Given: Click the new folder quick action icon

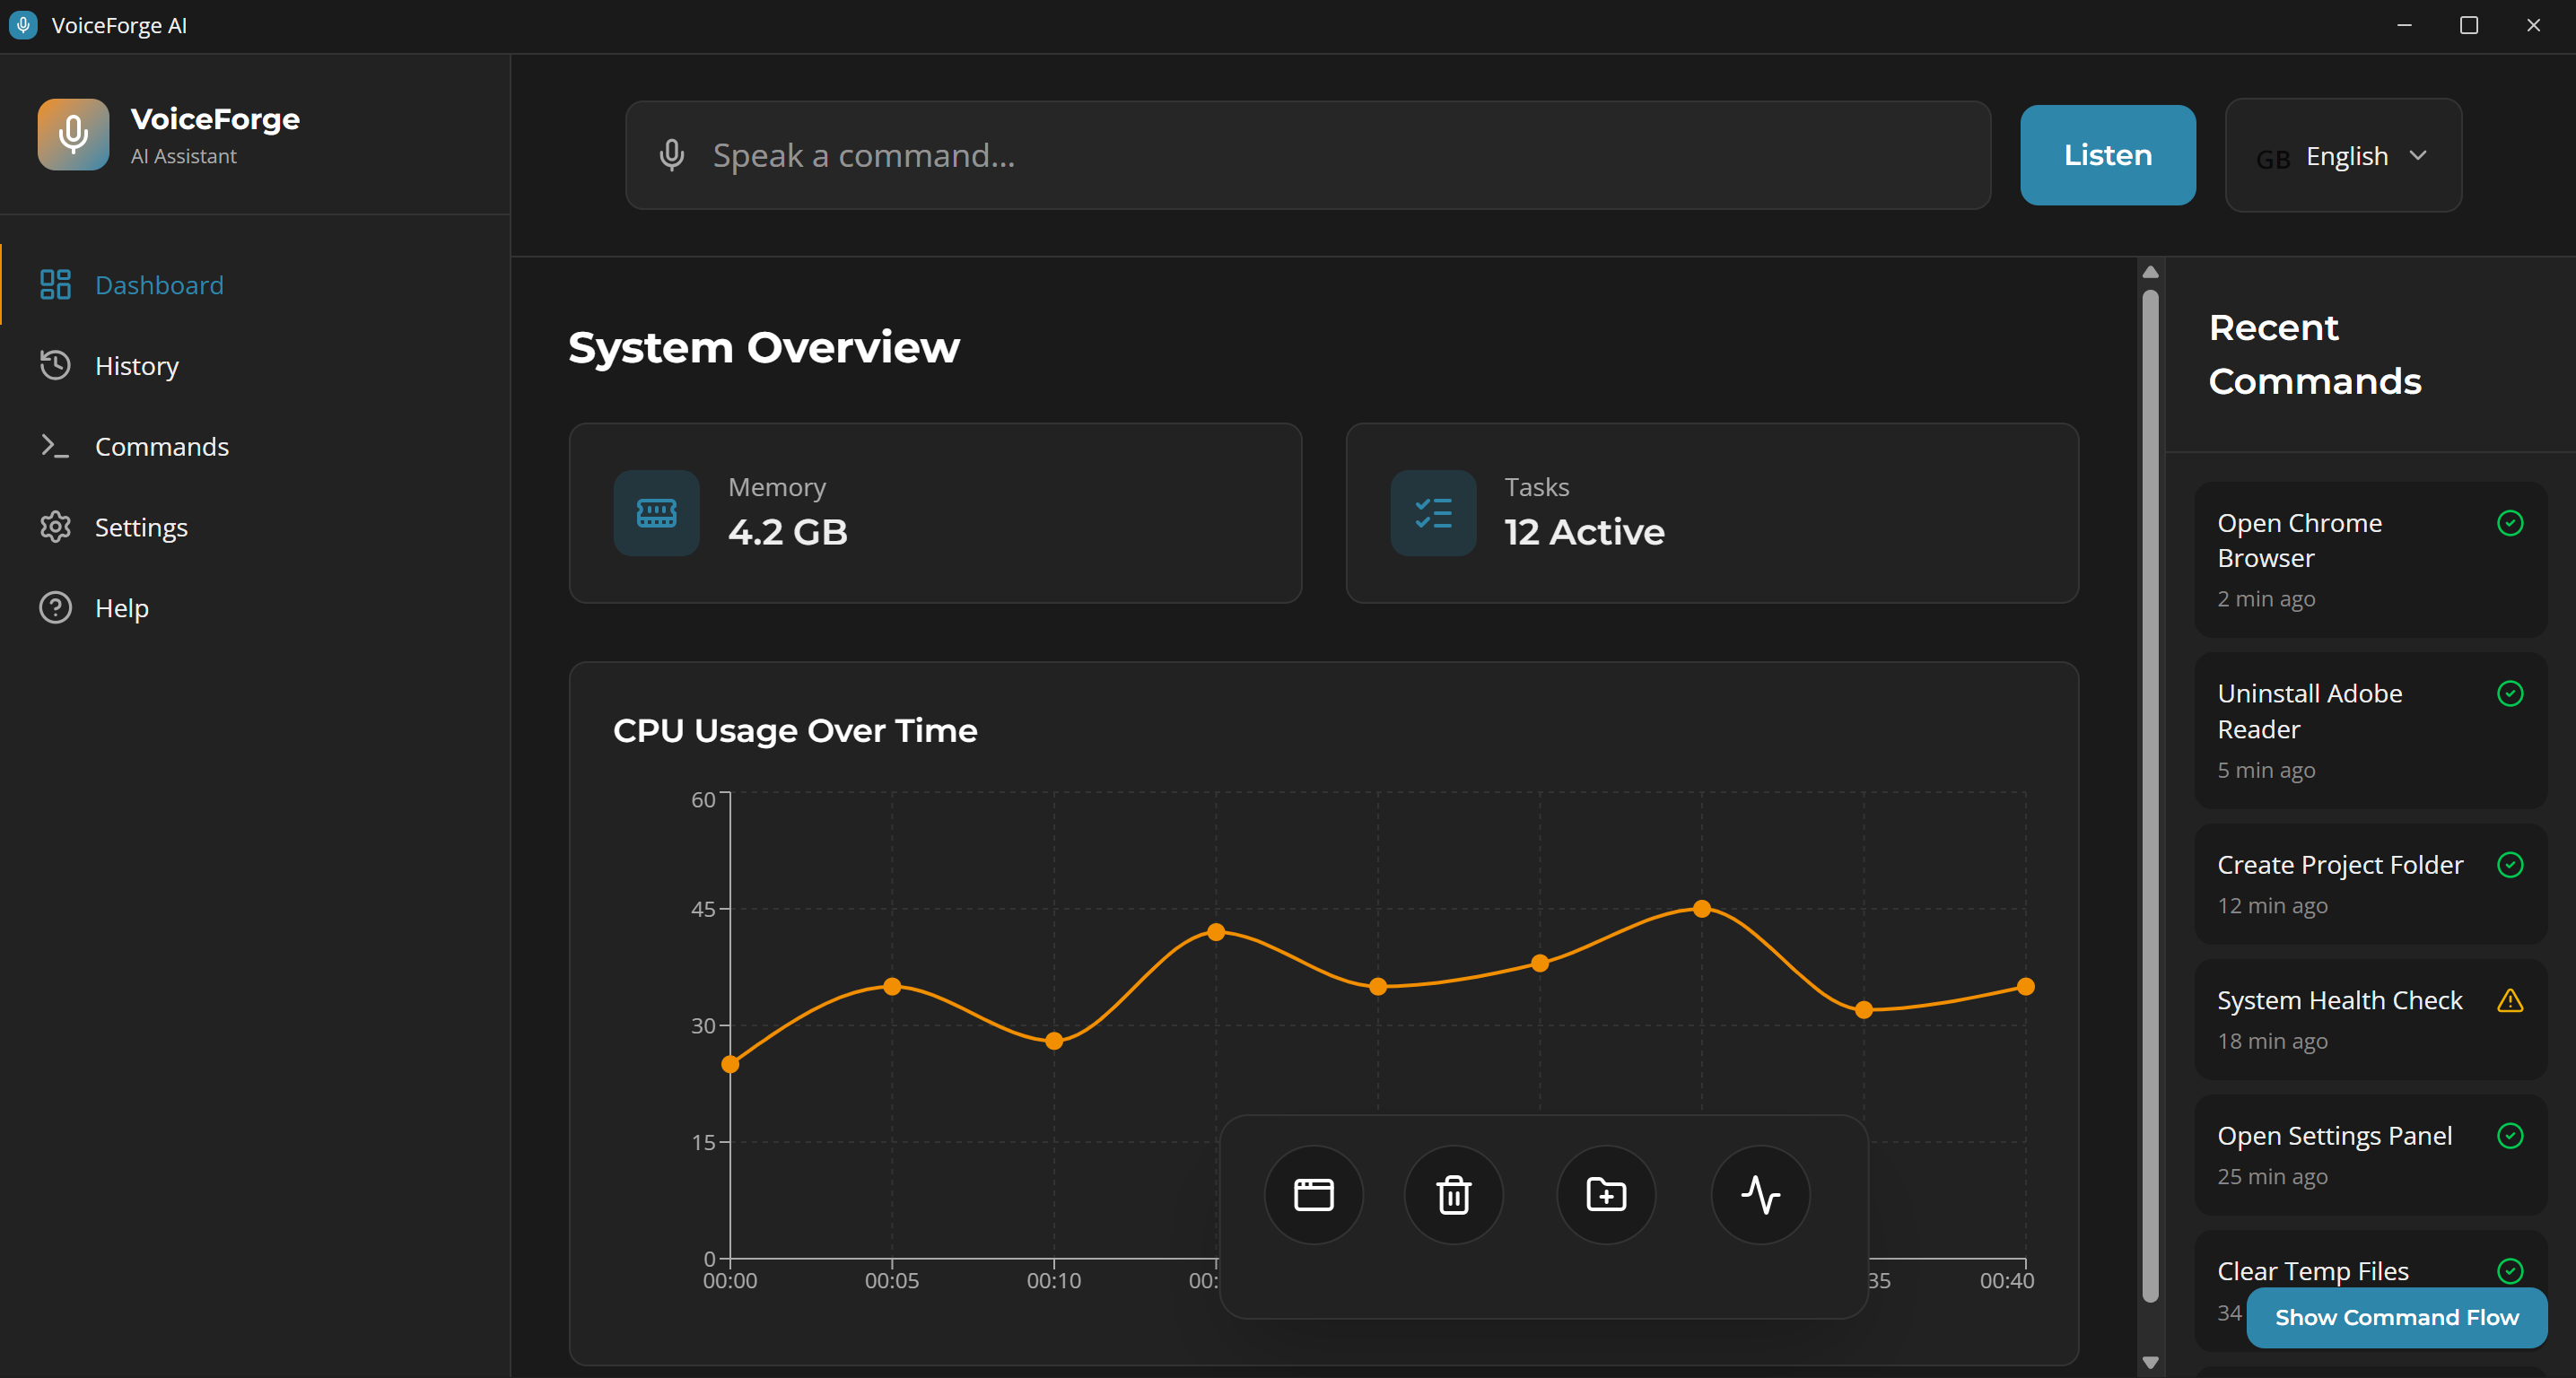Looking at the screenshot, I should [1606, 1194].
